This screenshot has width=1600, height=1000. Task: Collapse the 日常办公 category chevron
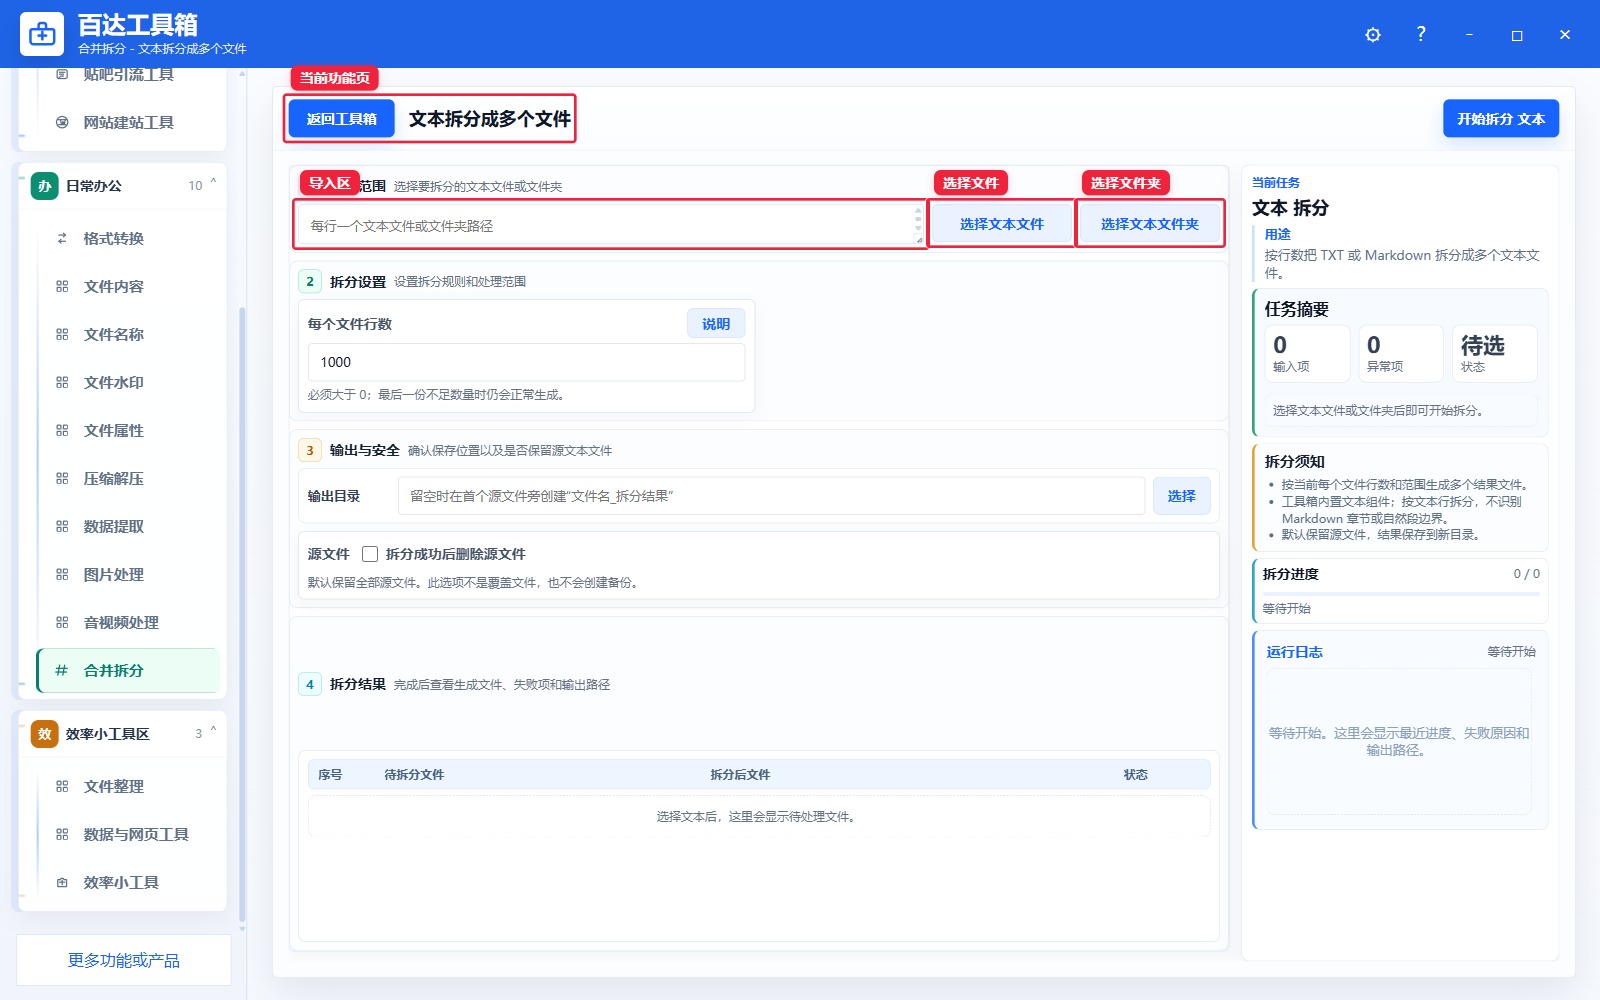(213, 184)
